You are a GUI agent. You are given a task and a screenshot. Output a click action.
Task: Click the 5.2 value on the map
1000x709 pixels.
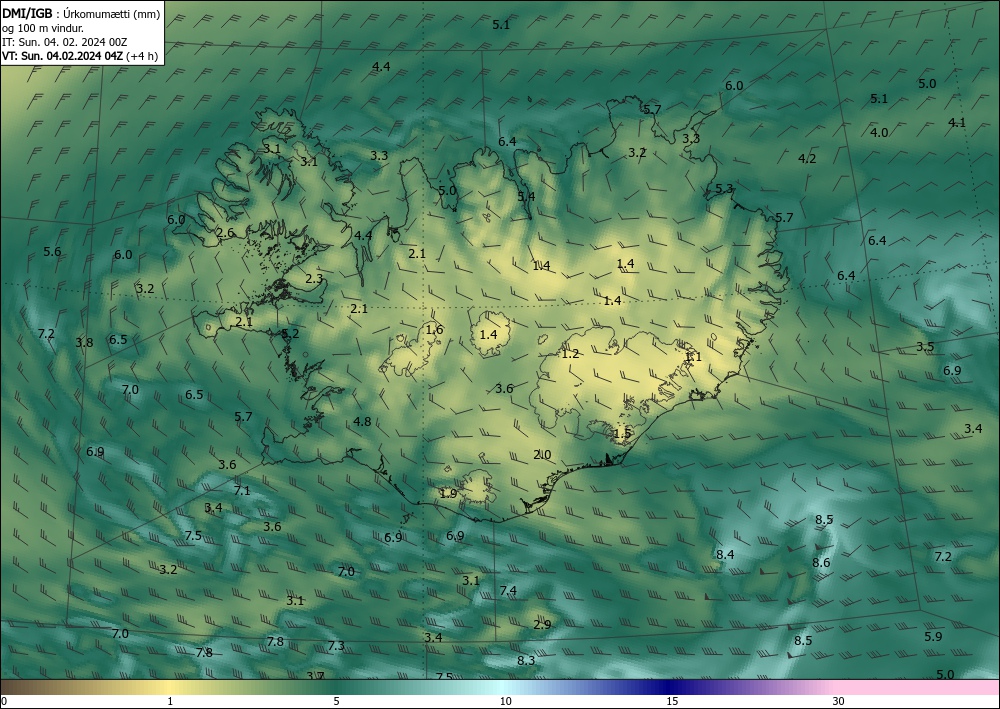click(x=290, y=333)
